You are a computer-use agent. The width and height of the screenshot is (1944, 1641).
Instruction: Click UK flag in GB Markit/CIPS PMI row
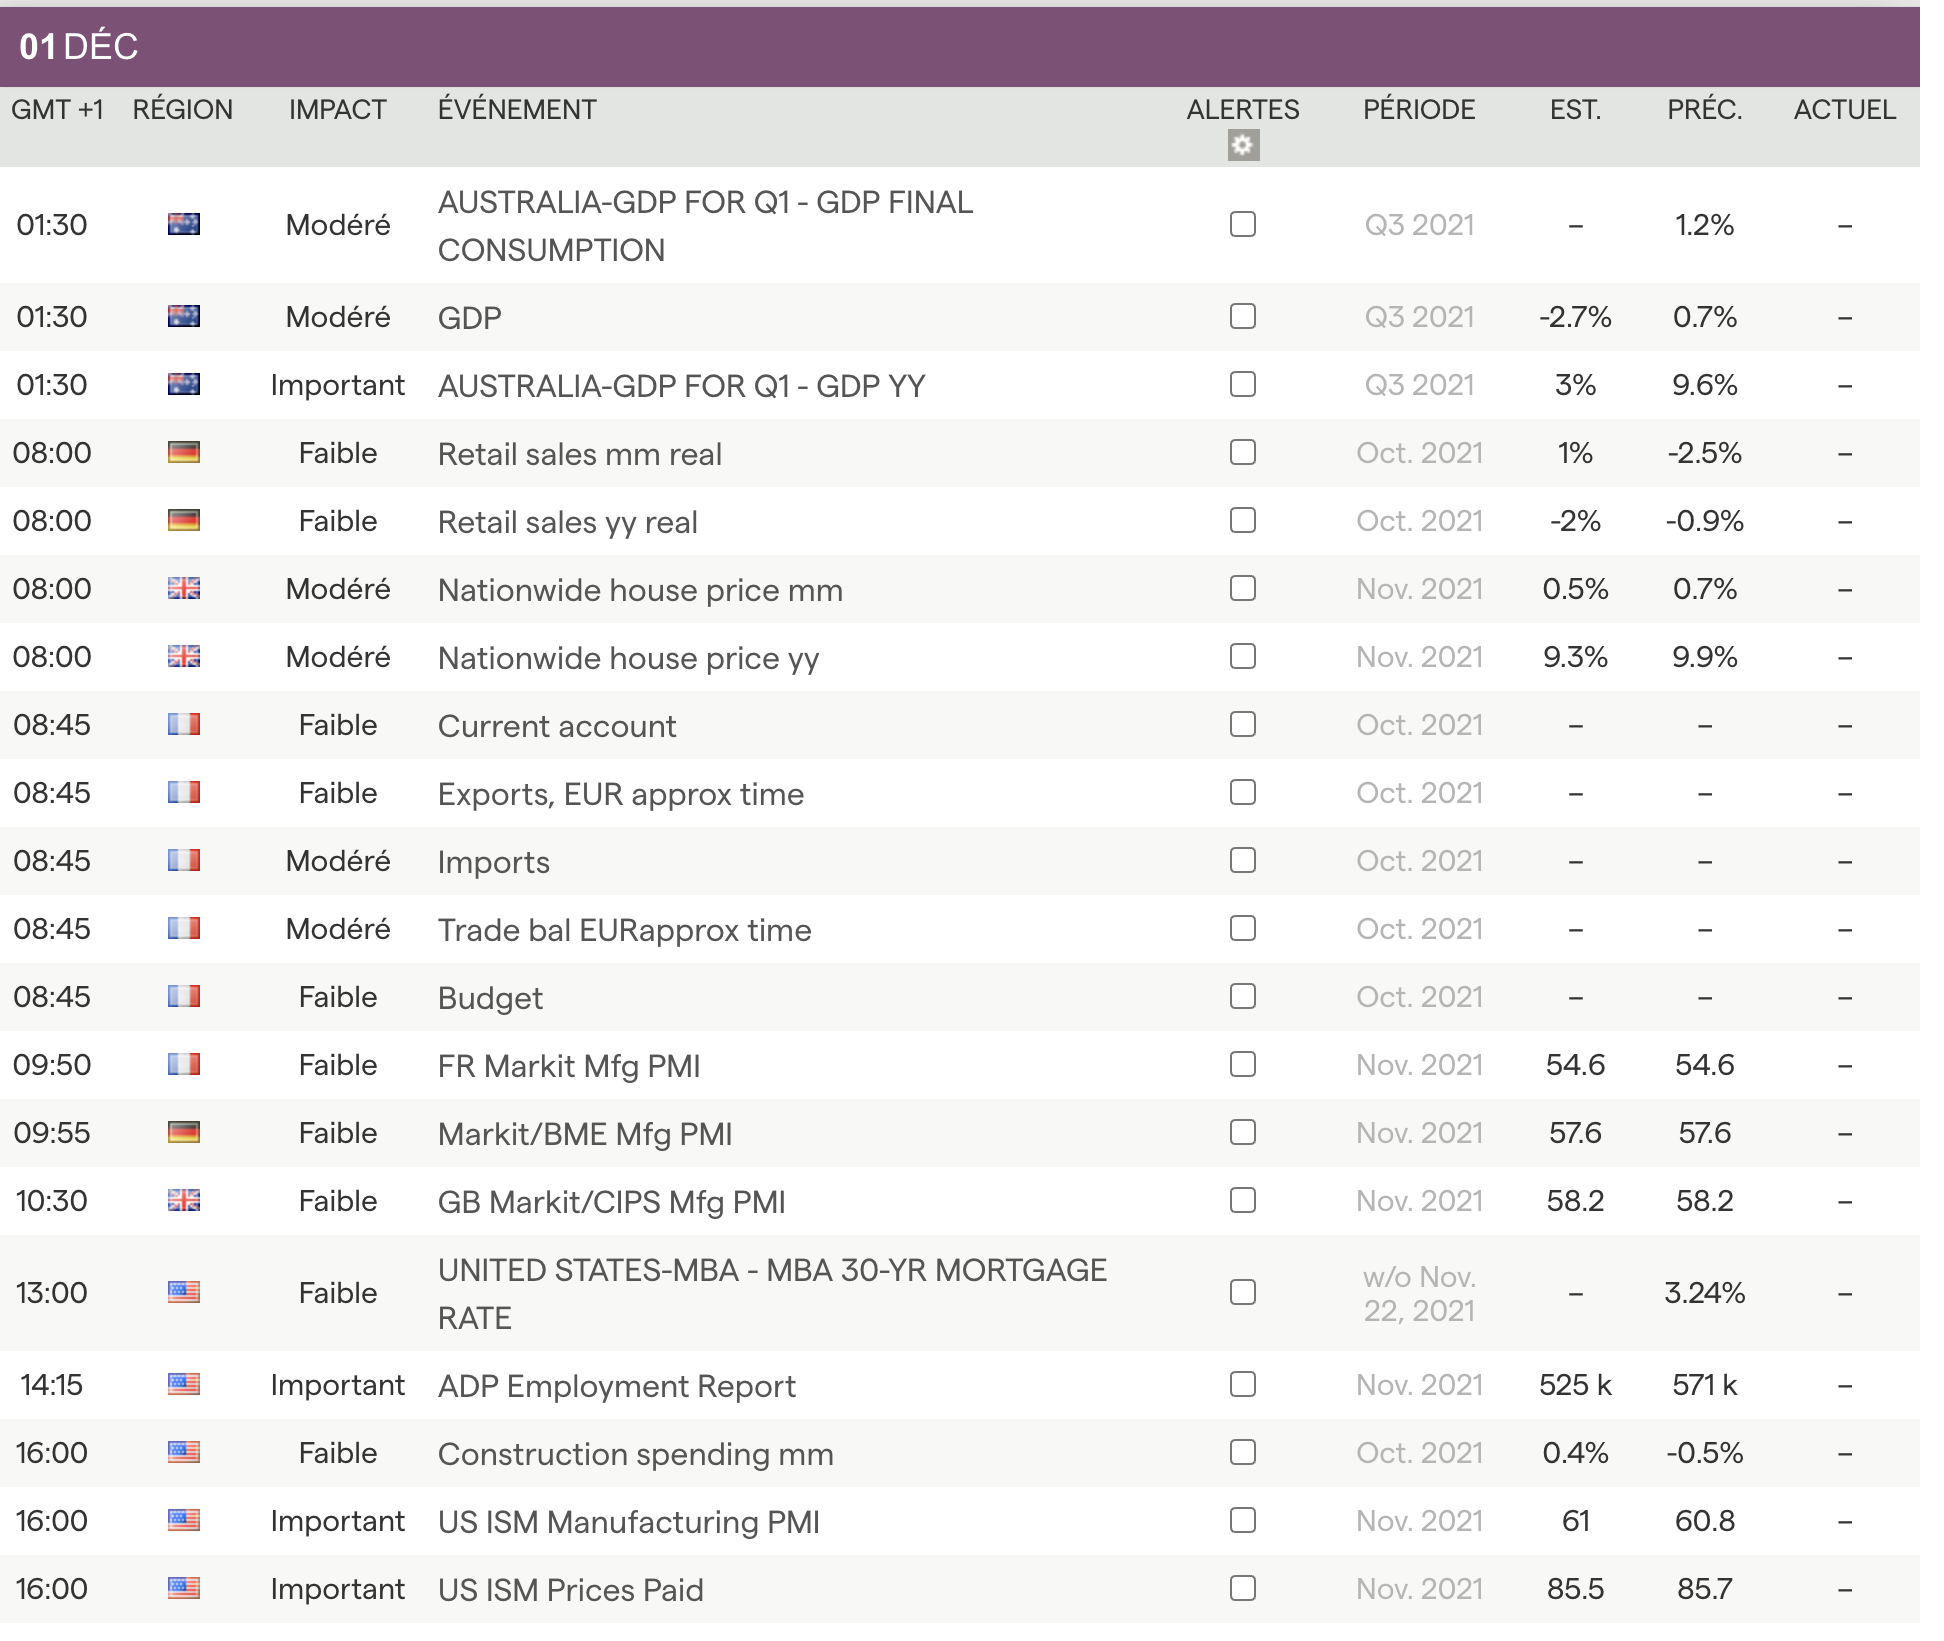pos(184,1201)
